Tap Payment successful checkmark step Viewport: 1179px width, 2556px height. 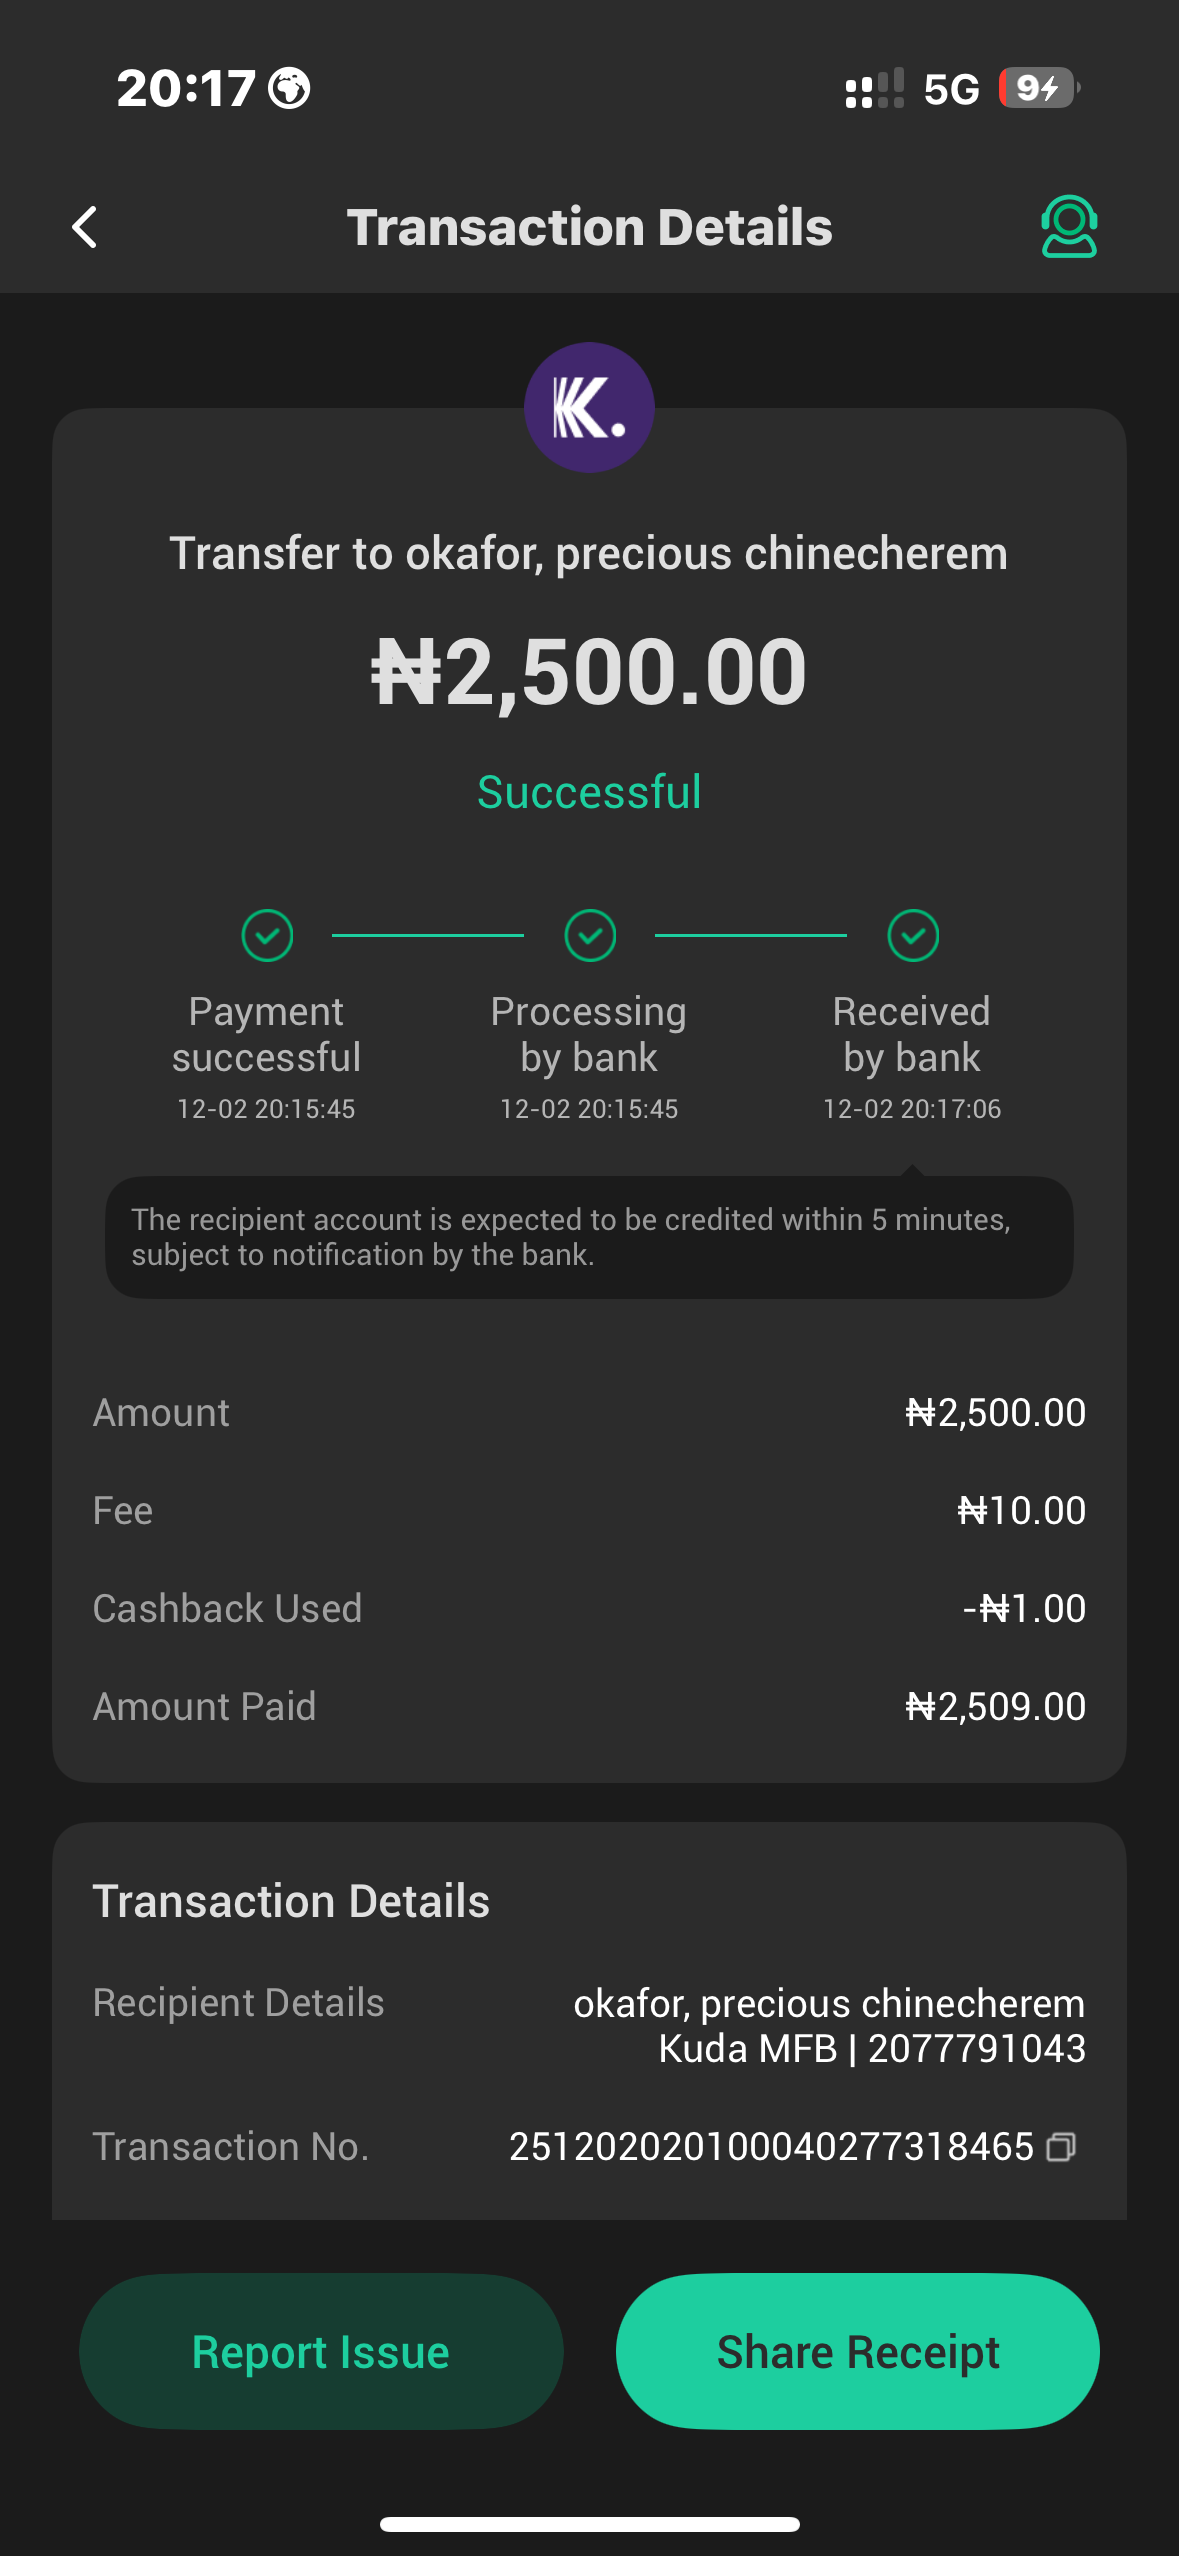tap(267, 936)
